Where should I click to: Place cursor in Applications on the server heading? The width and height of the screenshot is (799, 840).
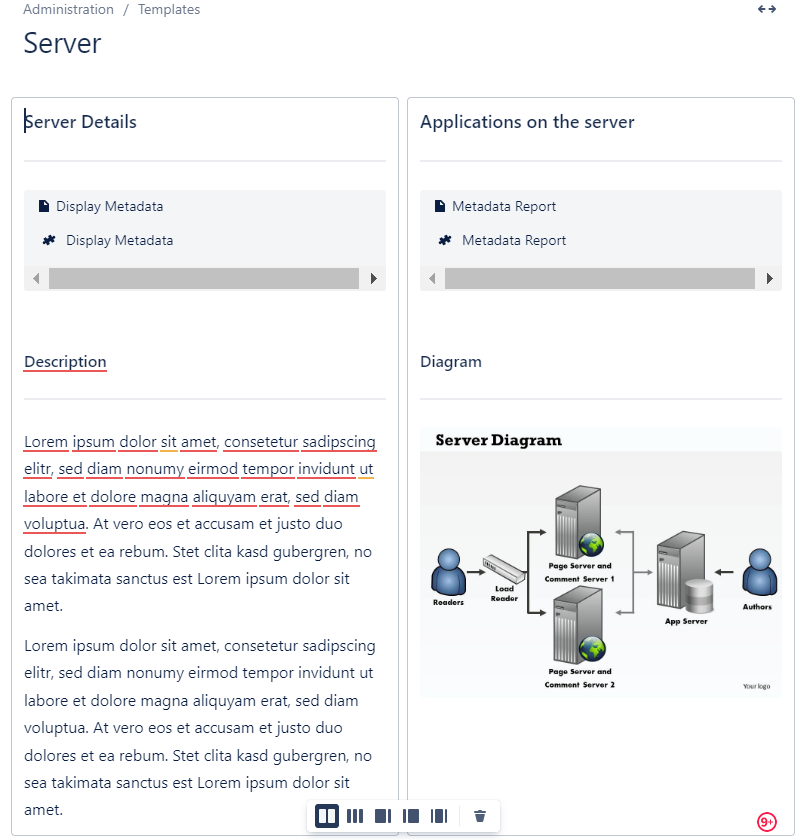(x=527, y=122)
